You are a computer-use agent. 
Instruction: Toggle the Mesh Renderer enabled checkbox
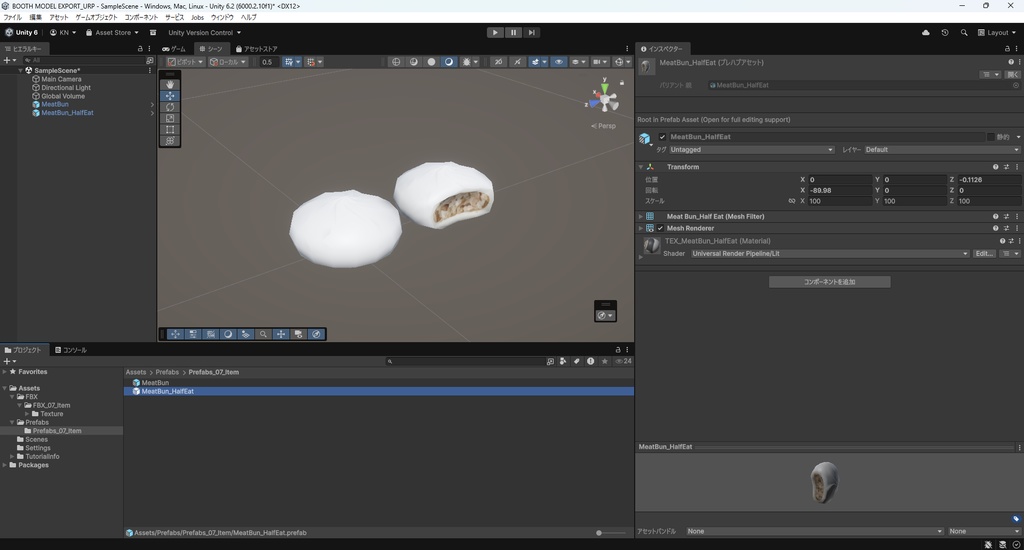(x=660, y=228)
